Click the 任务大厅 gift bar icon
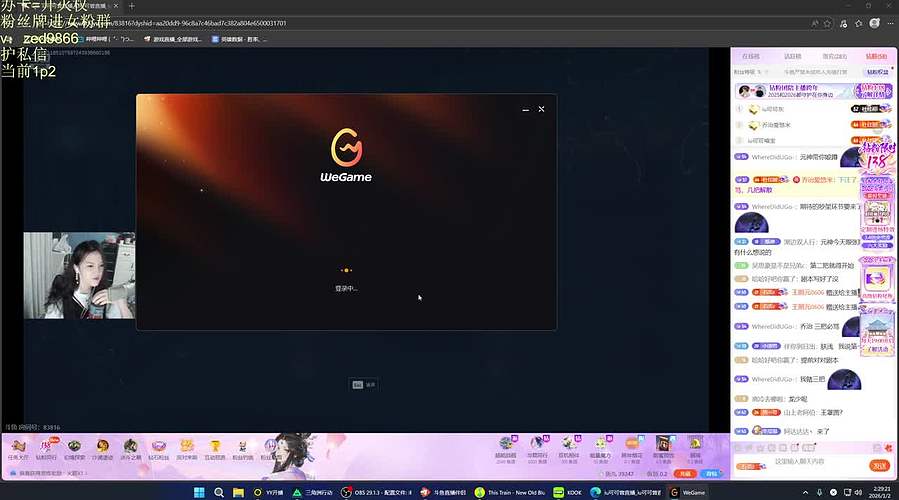The height and width of the screenshot is (500, 899). [x=17, y=448]
